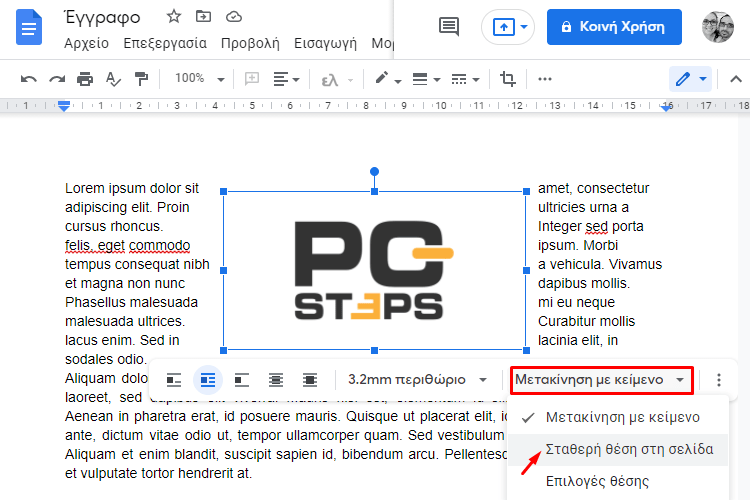
Task: Click the misspelled words felis, eget commodo
Action: point(128,245)
